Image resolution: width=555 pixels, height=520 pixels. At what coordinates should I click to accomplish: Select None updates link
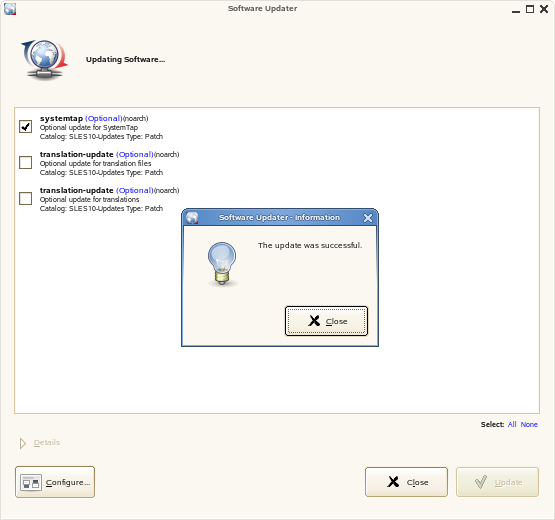[x=529, y=424]
